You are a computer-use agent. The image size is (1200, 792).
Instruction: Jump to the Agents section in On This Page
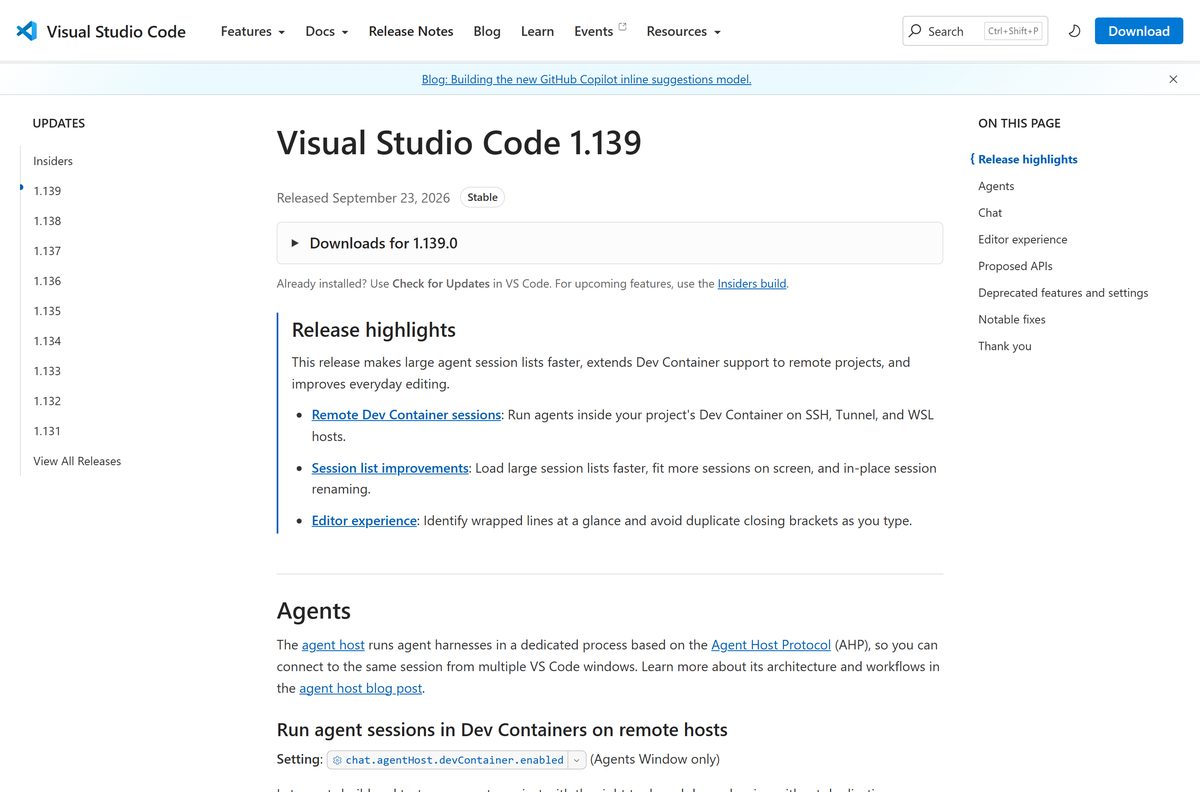coord(996,186)
